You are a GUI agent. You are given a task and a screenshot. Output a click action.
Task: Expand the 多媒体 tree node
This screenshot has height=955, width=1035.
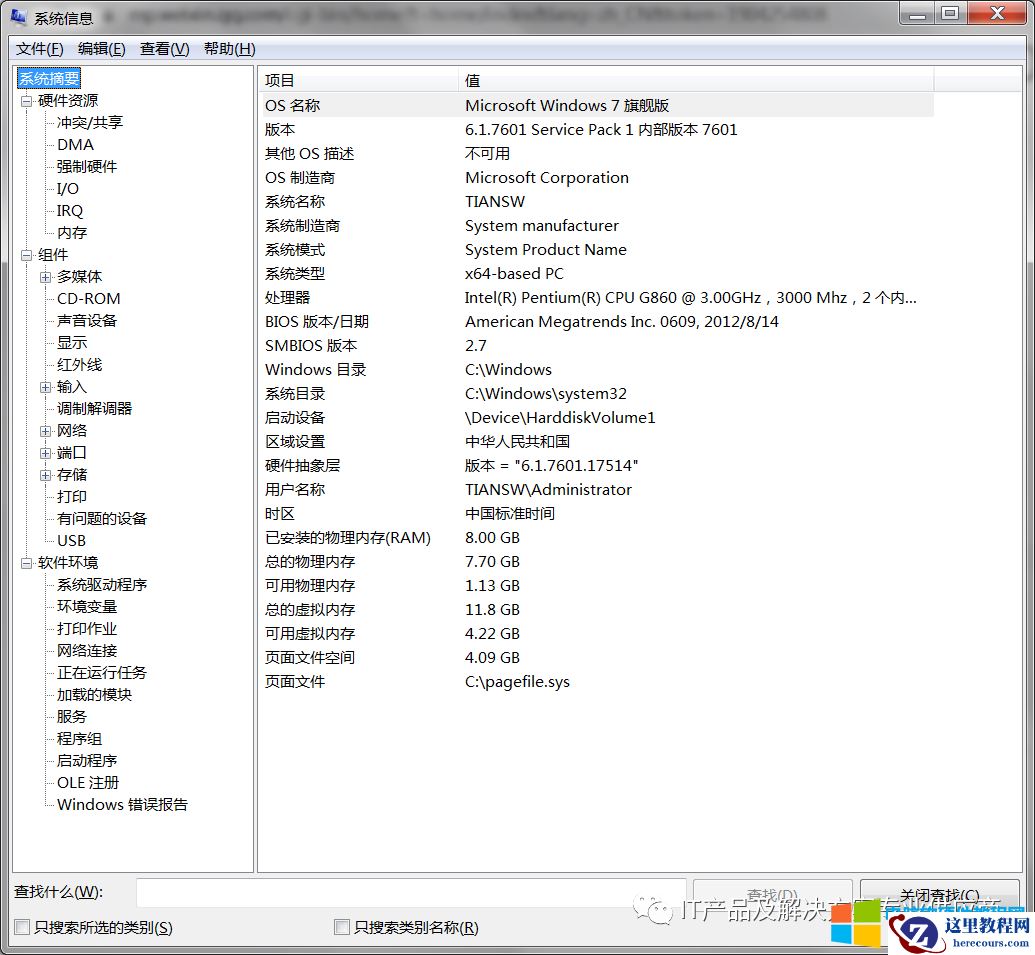point(46,277)
